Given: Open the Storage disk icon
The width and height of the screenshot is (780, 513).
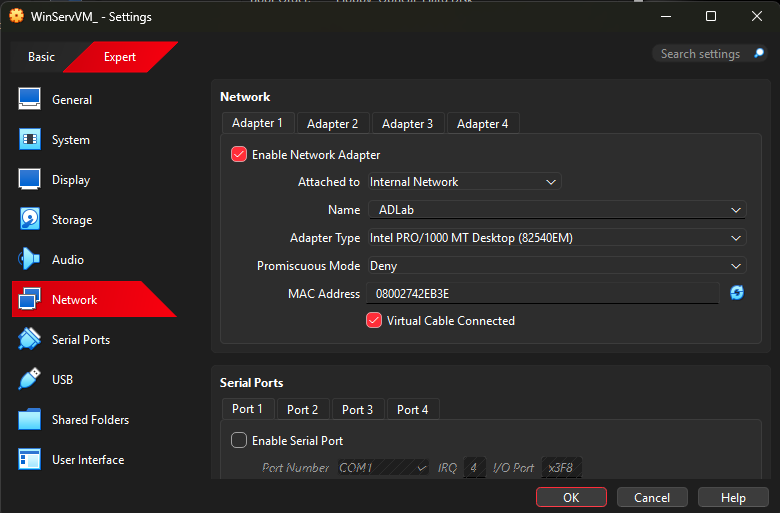Looking at the screenshot, I should (x=29, y=219).
